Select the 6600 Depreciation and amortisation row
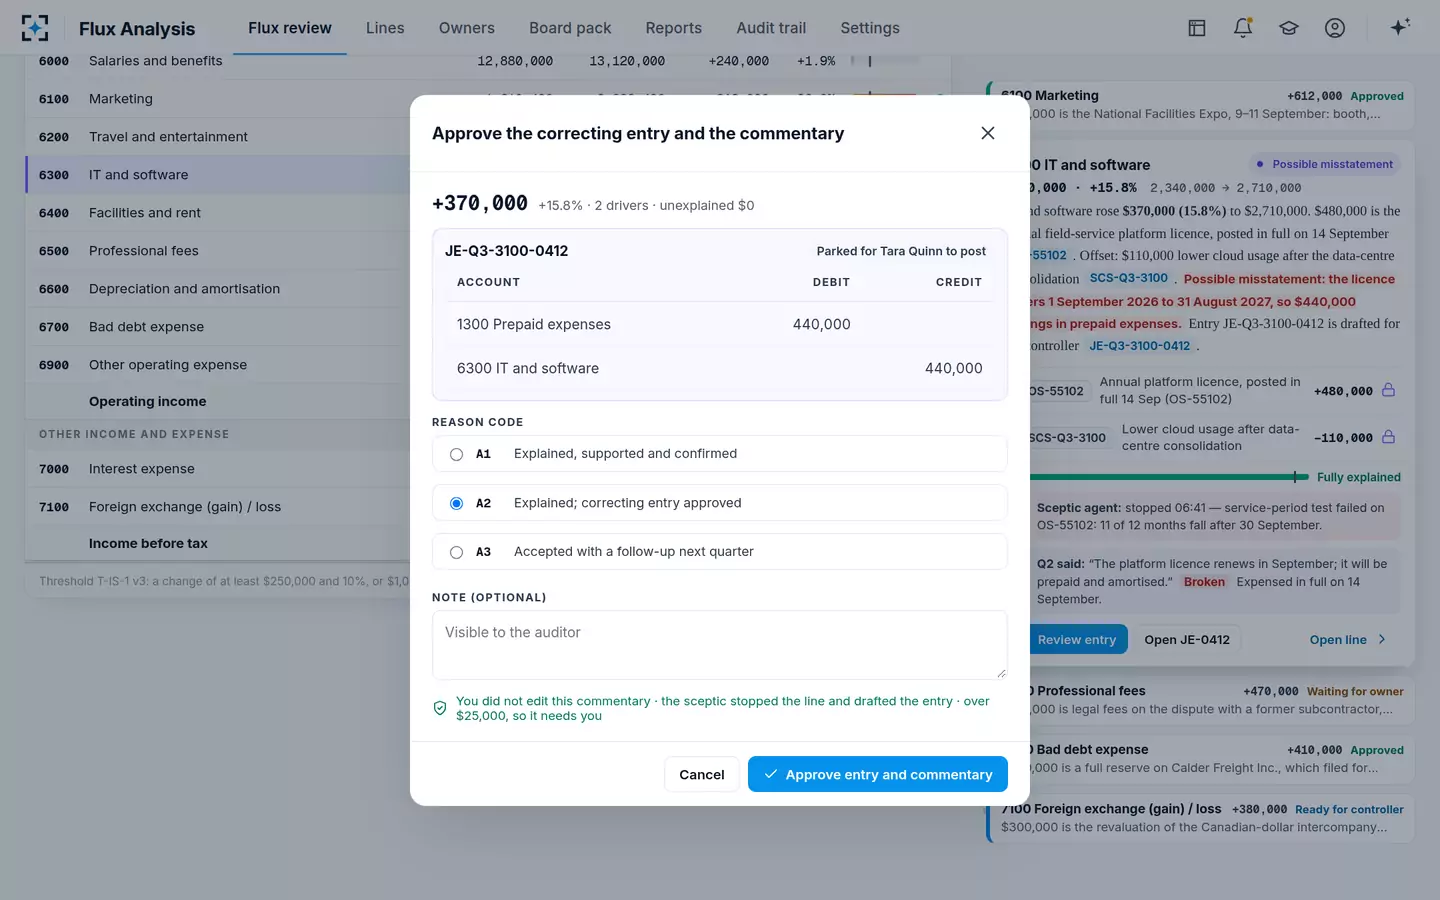The width and height of the screenshot is (1440, 900). tap(218, 289)
